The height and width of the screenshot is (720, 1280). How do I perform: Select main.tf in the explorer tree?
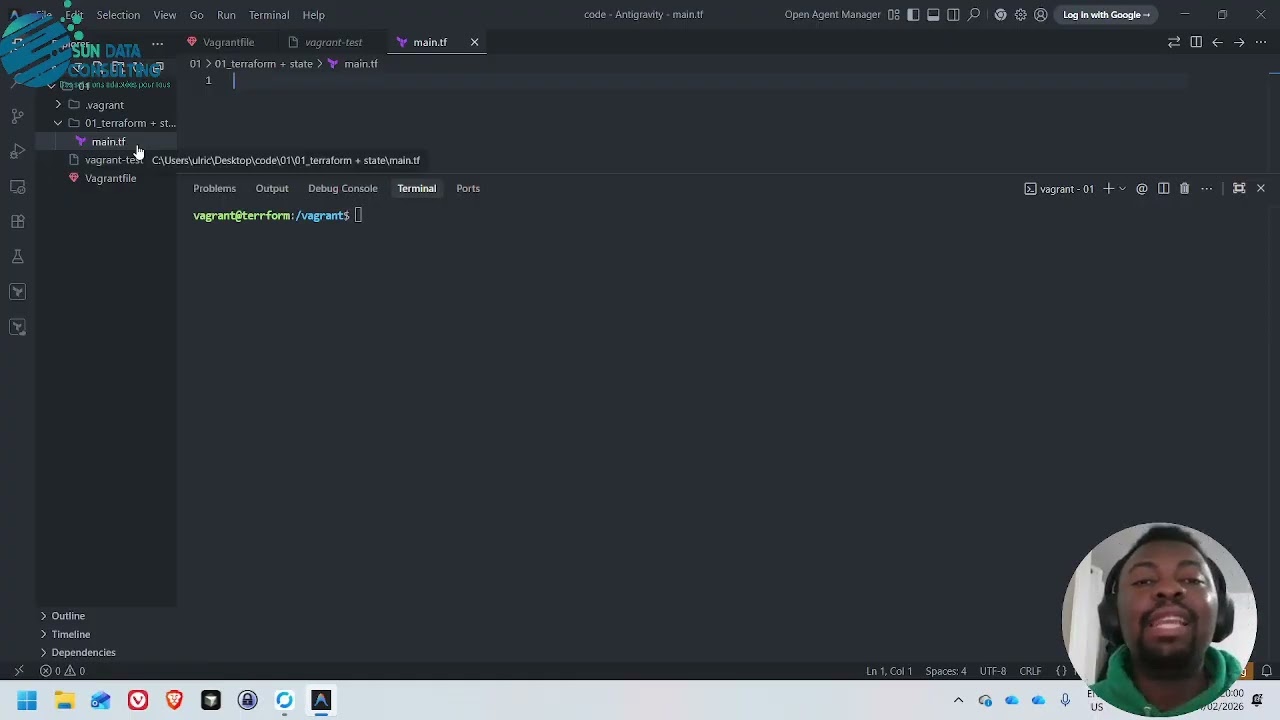pos(108,142)
